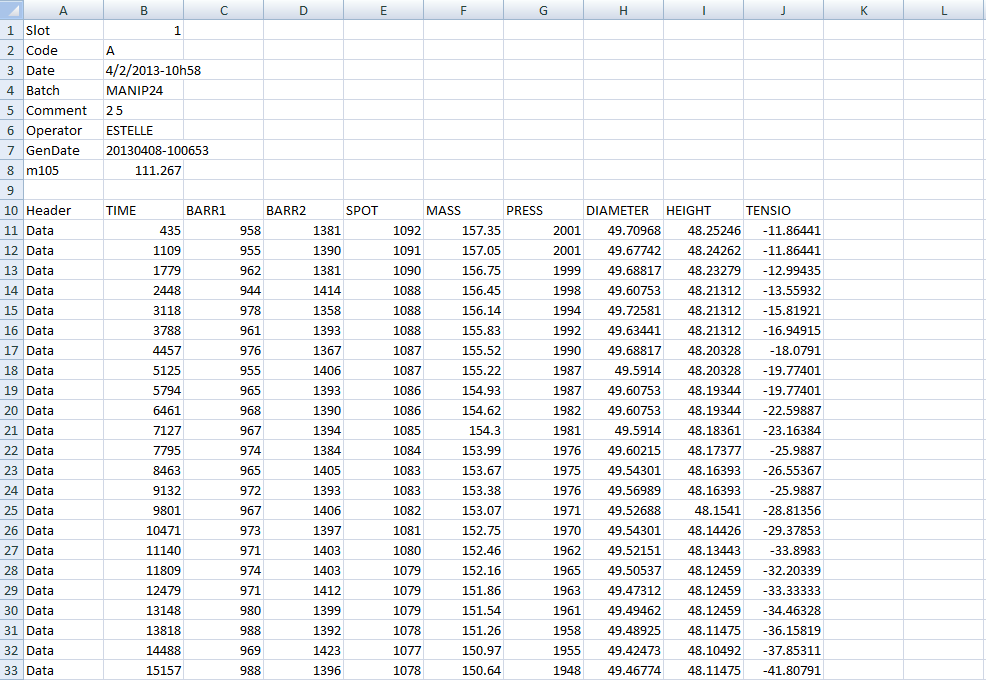Click the 'BARR1' heading cell
Screen dimensions: 986x680
(223, 210)
